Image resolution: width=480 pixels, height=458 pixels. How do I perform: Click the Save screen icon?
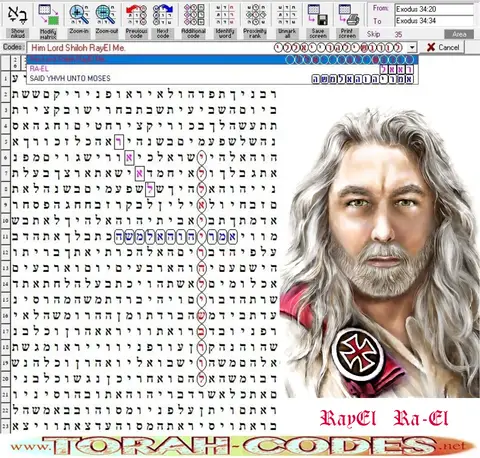(x=318, y=14)
